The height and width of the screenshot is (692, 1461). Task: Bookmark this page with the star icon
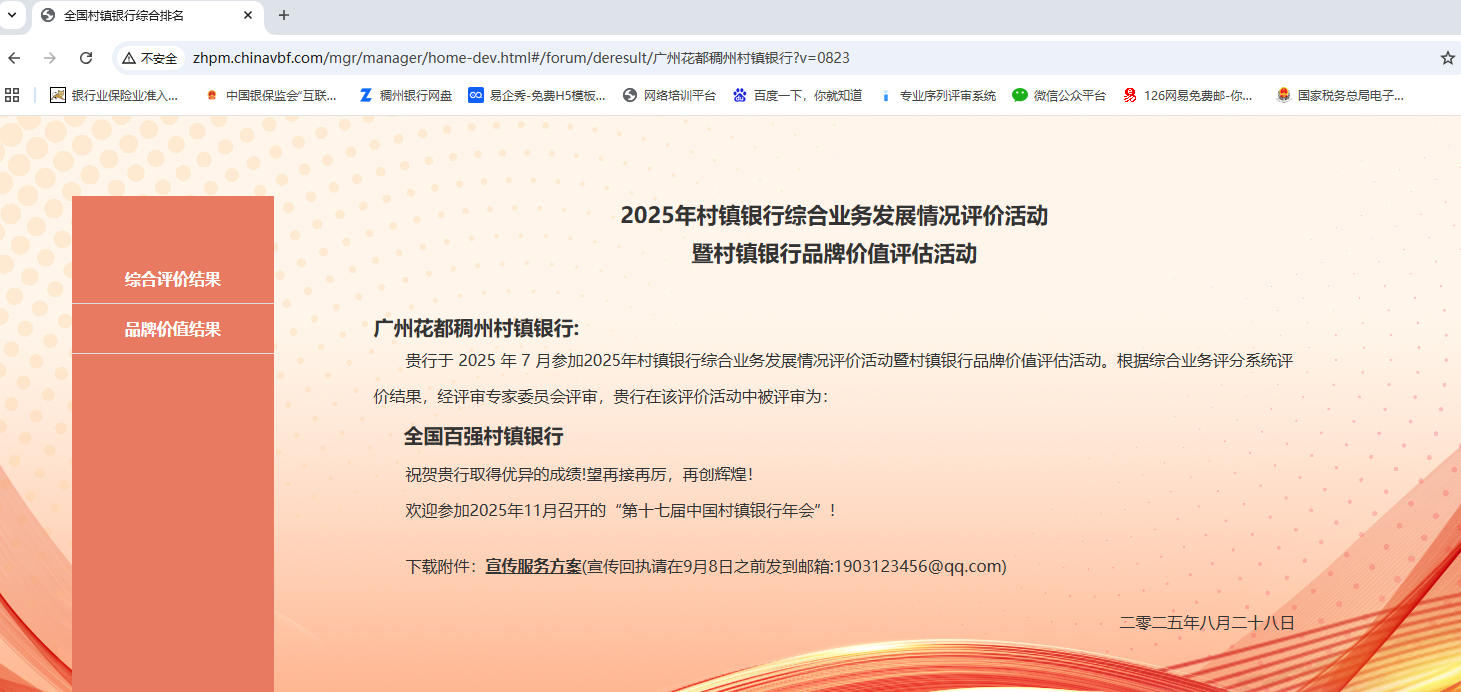(x=1447, y=58)
